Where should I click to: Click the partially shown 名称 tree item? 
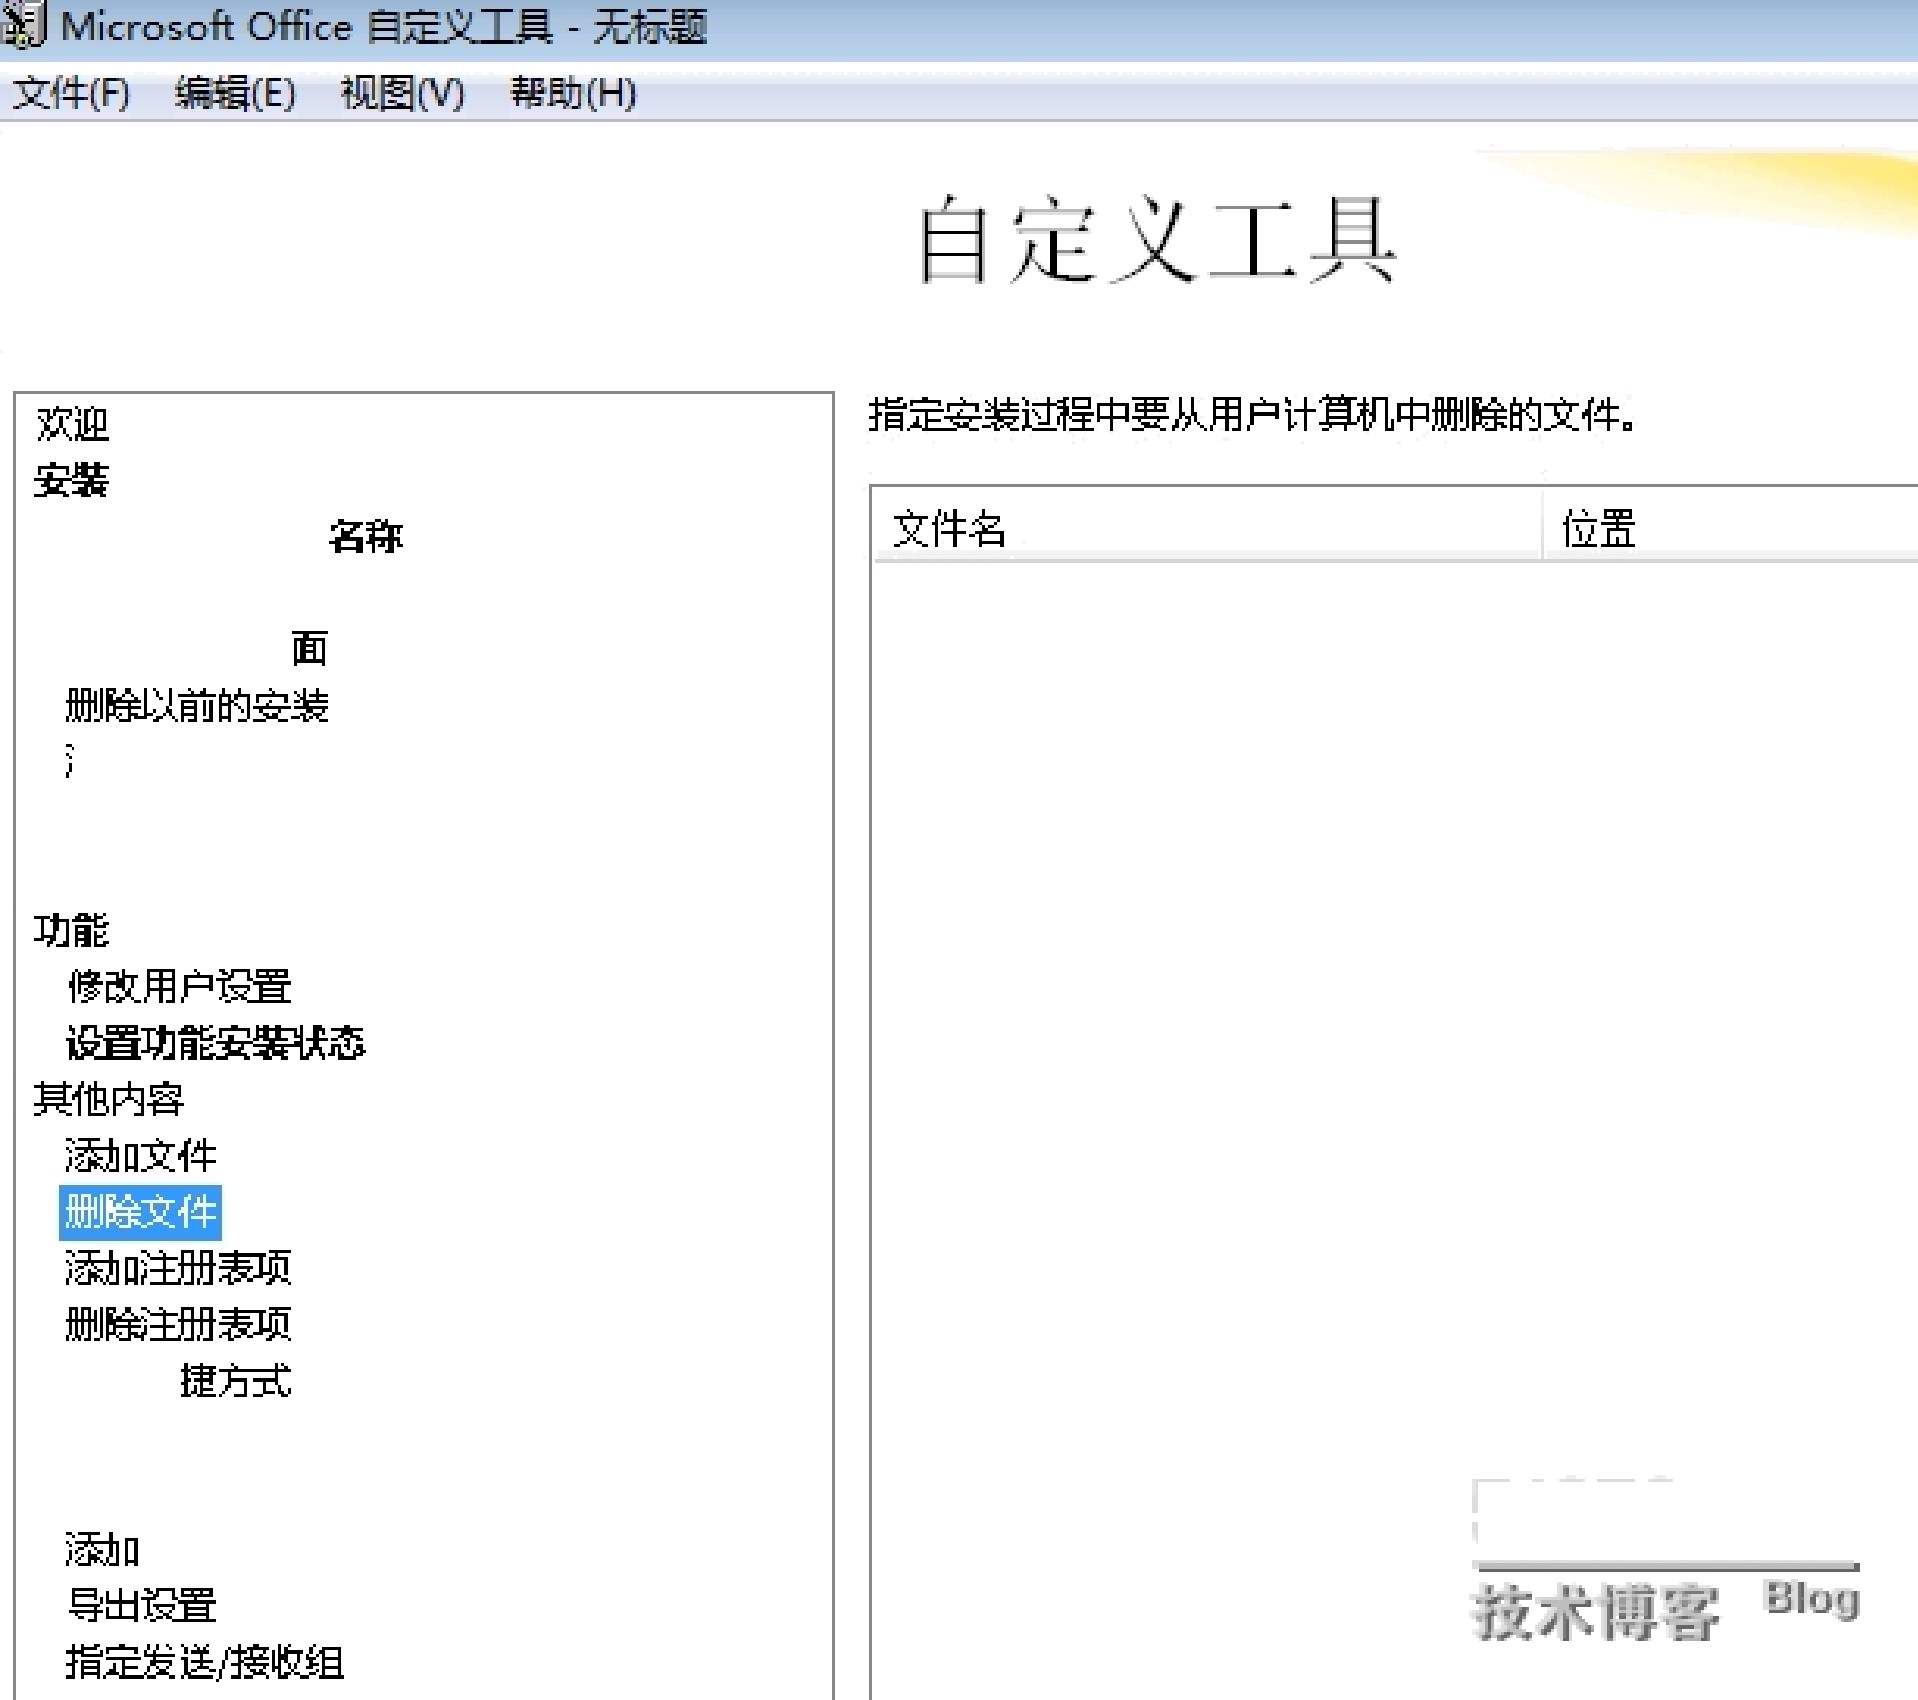pyautogui.click(x=366, y=537)
